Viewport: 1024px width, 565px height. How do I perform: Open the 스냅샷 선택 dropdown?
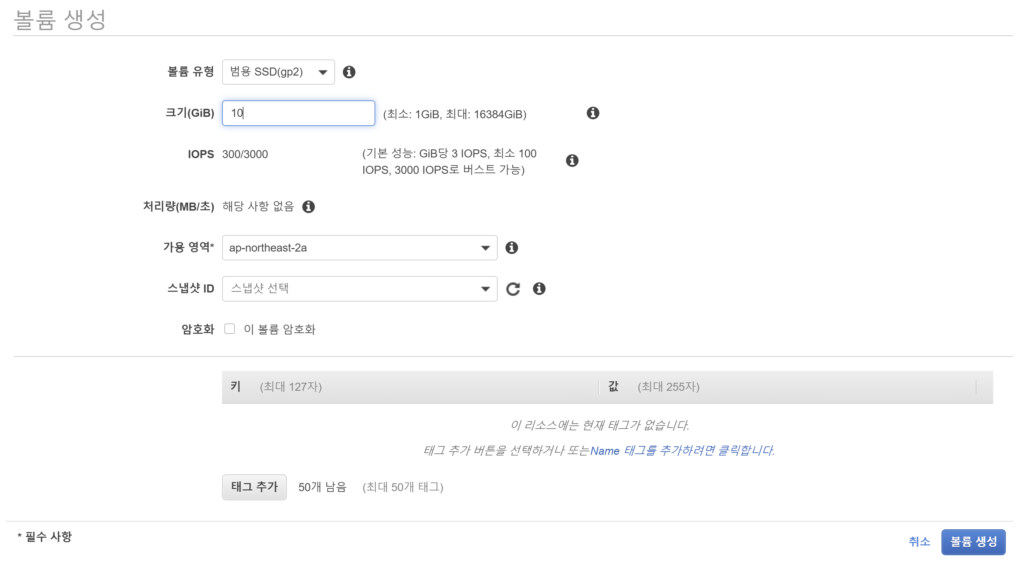click(x=359, y=289)
